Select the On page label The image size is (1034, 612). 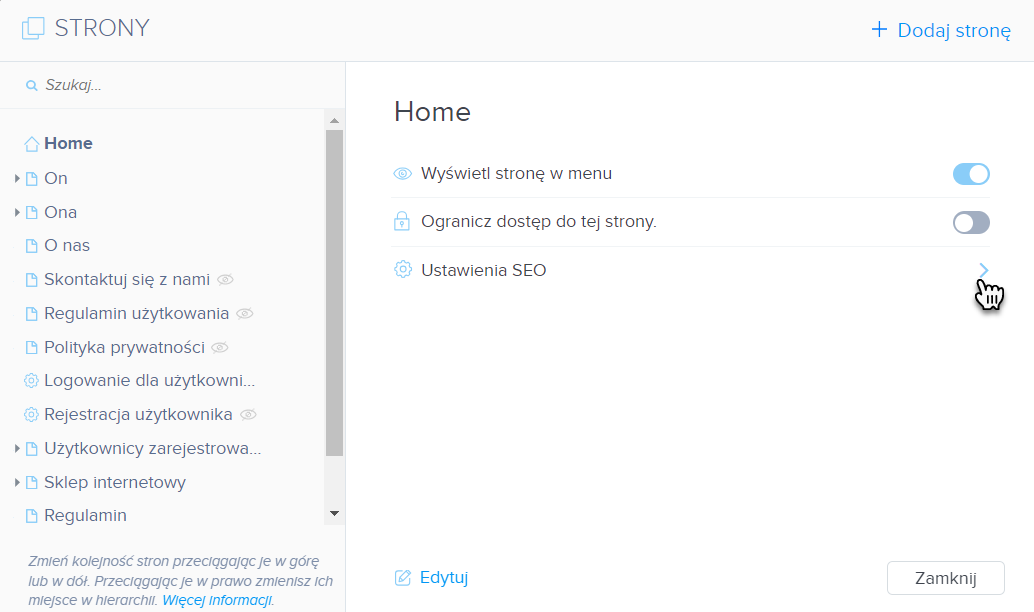(x=55, y=179)
